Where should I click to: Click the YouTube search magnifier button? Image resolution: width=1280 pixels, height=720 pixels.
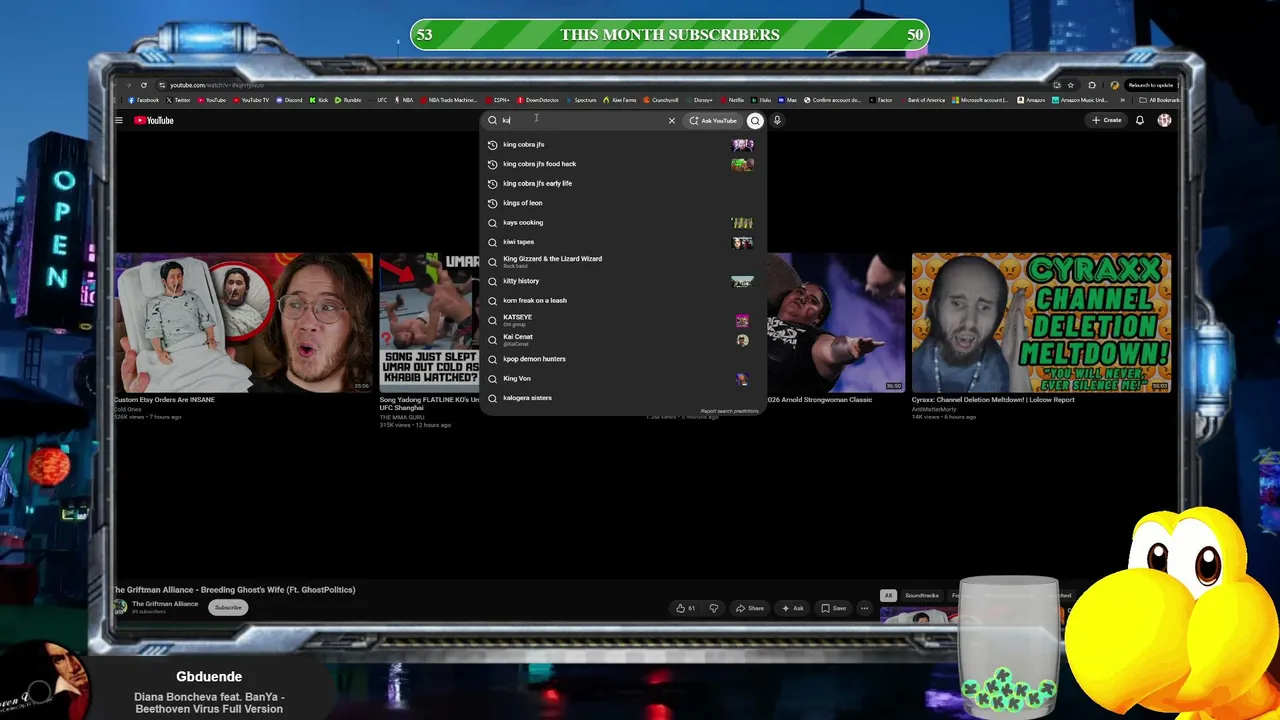[x=755, y=120]
